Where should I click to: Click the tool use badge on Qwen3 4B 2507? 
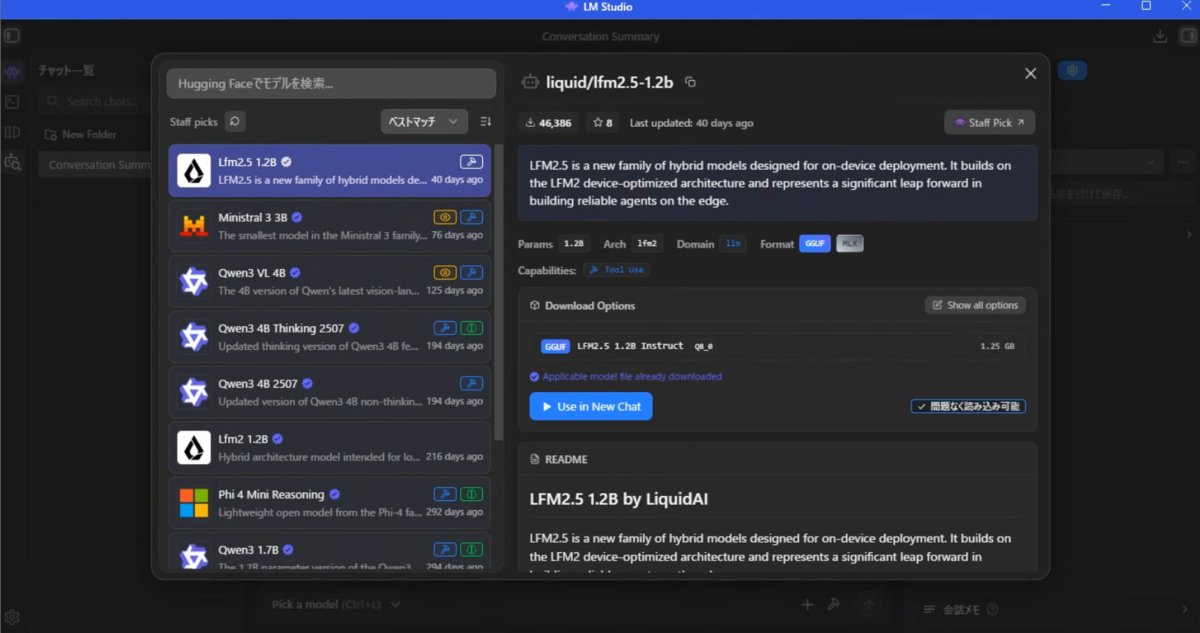point(470,383)
